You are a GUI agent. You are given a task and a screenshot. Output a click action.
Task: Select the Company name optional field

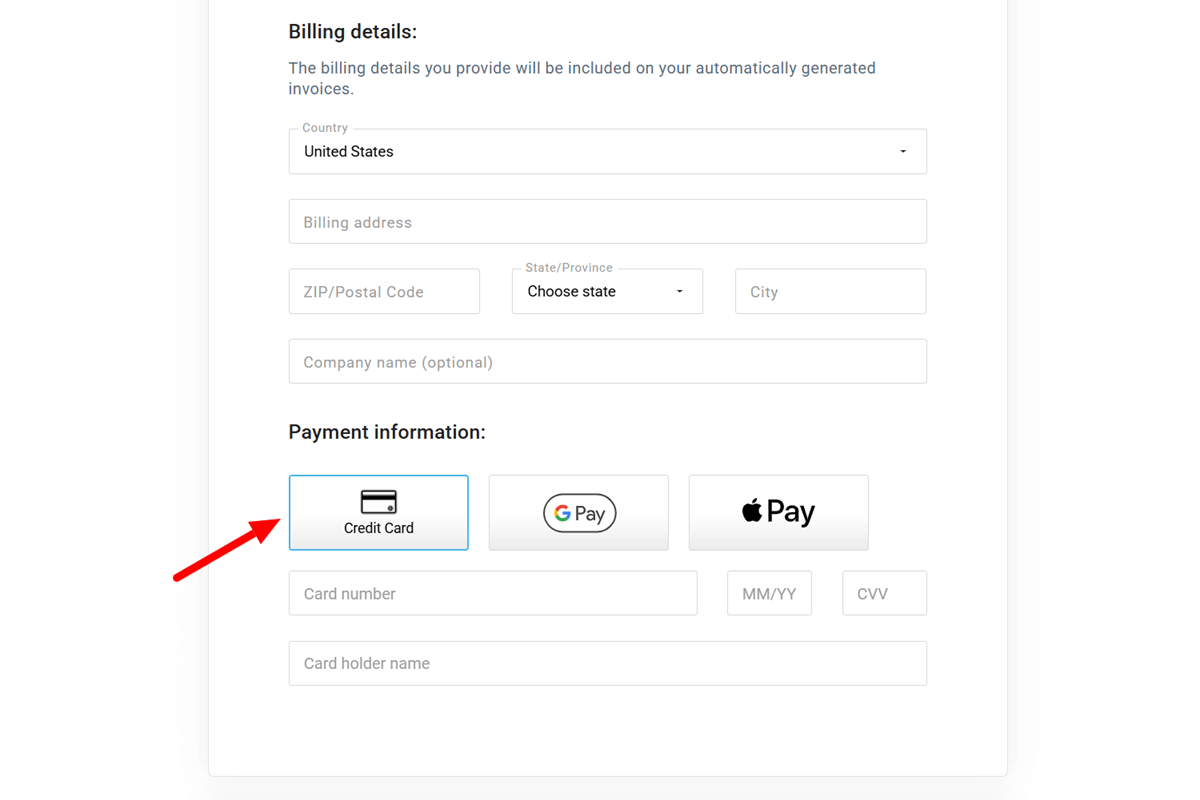click(x=607, y=361)
